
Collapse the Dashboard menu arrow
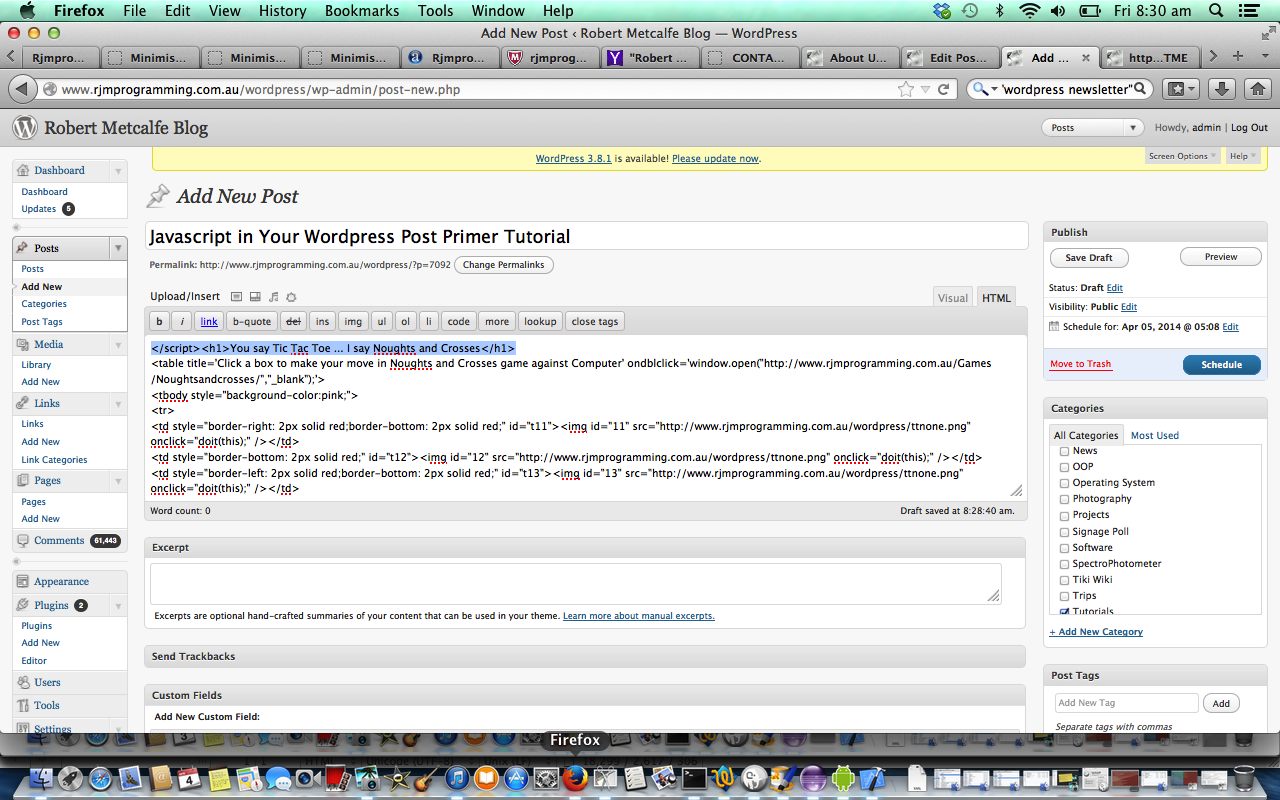pos(118,171)
